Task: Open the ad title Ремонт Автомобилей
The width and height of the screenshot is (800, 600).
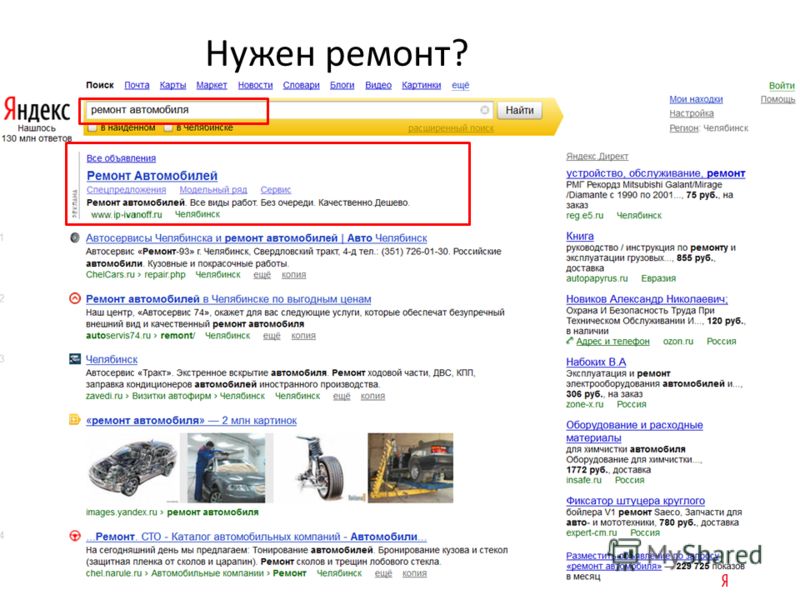Action: [x=152, y=176]
